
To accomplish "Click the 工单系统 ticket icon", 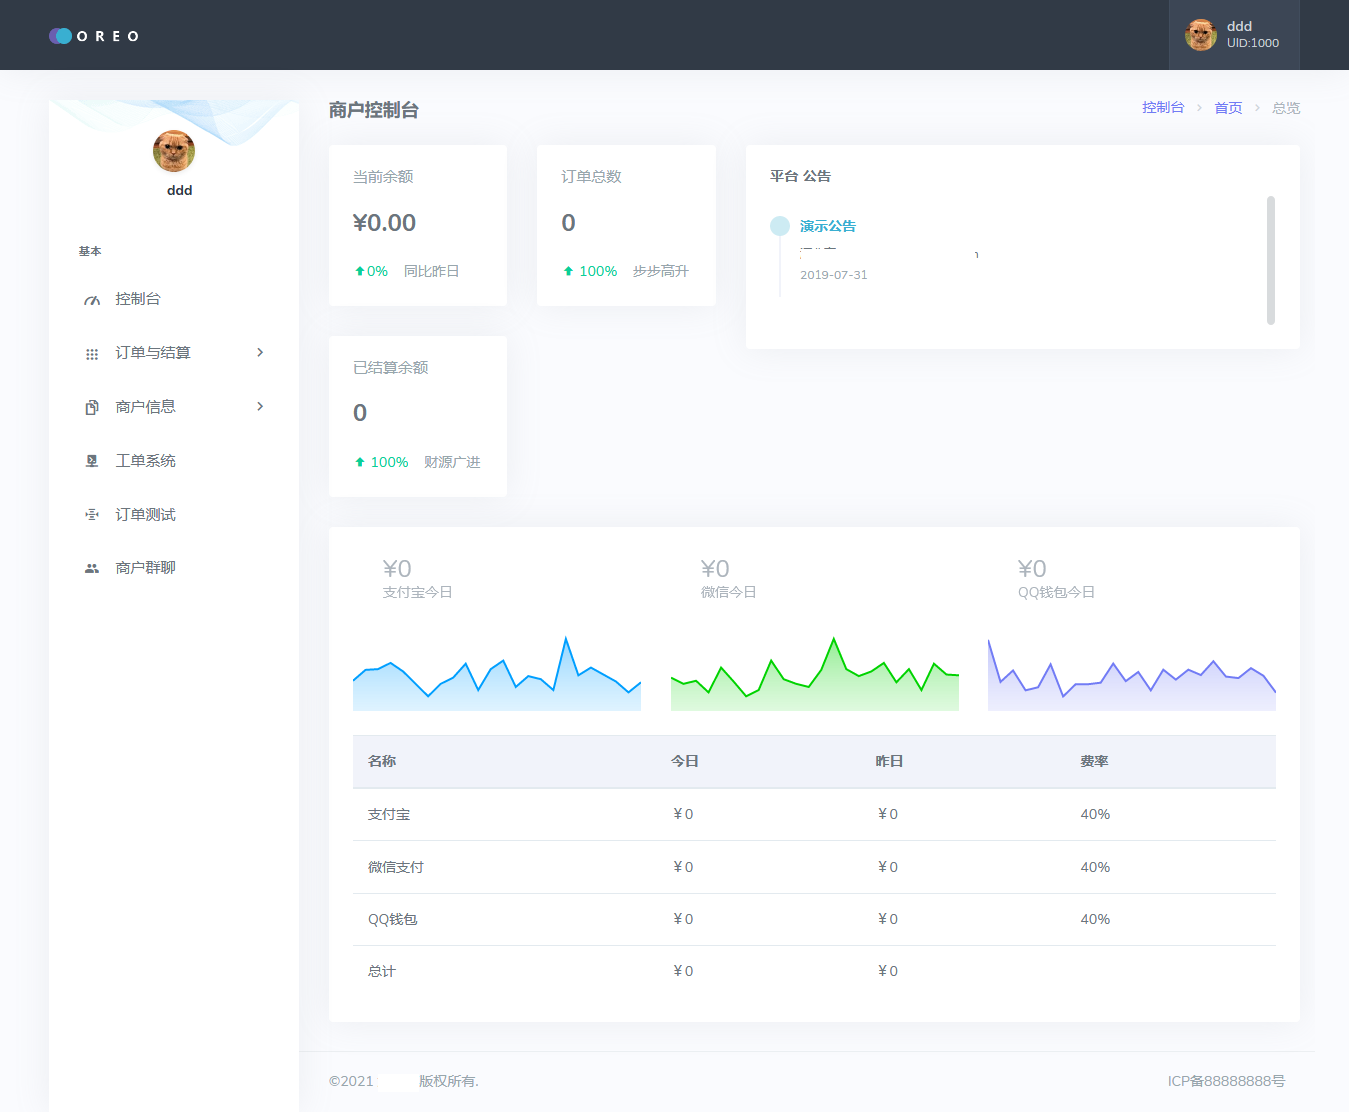I will pyautogui.click(x=92, y=461).
